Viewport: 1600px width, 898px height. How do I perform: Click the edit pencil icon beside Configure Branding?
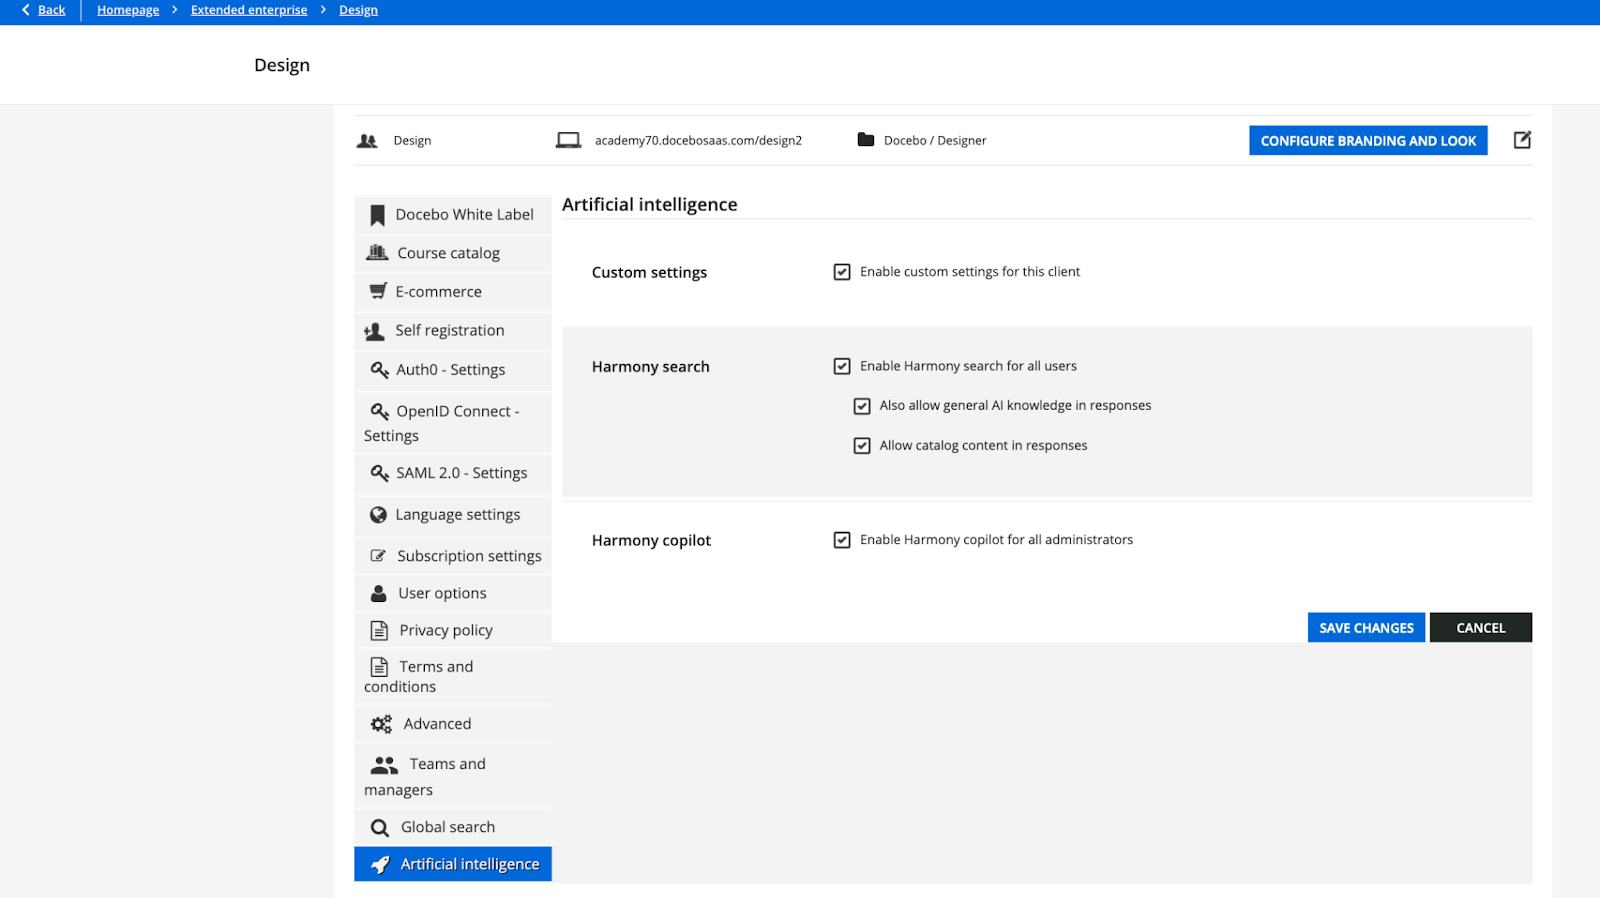point(1522,140)
